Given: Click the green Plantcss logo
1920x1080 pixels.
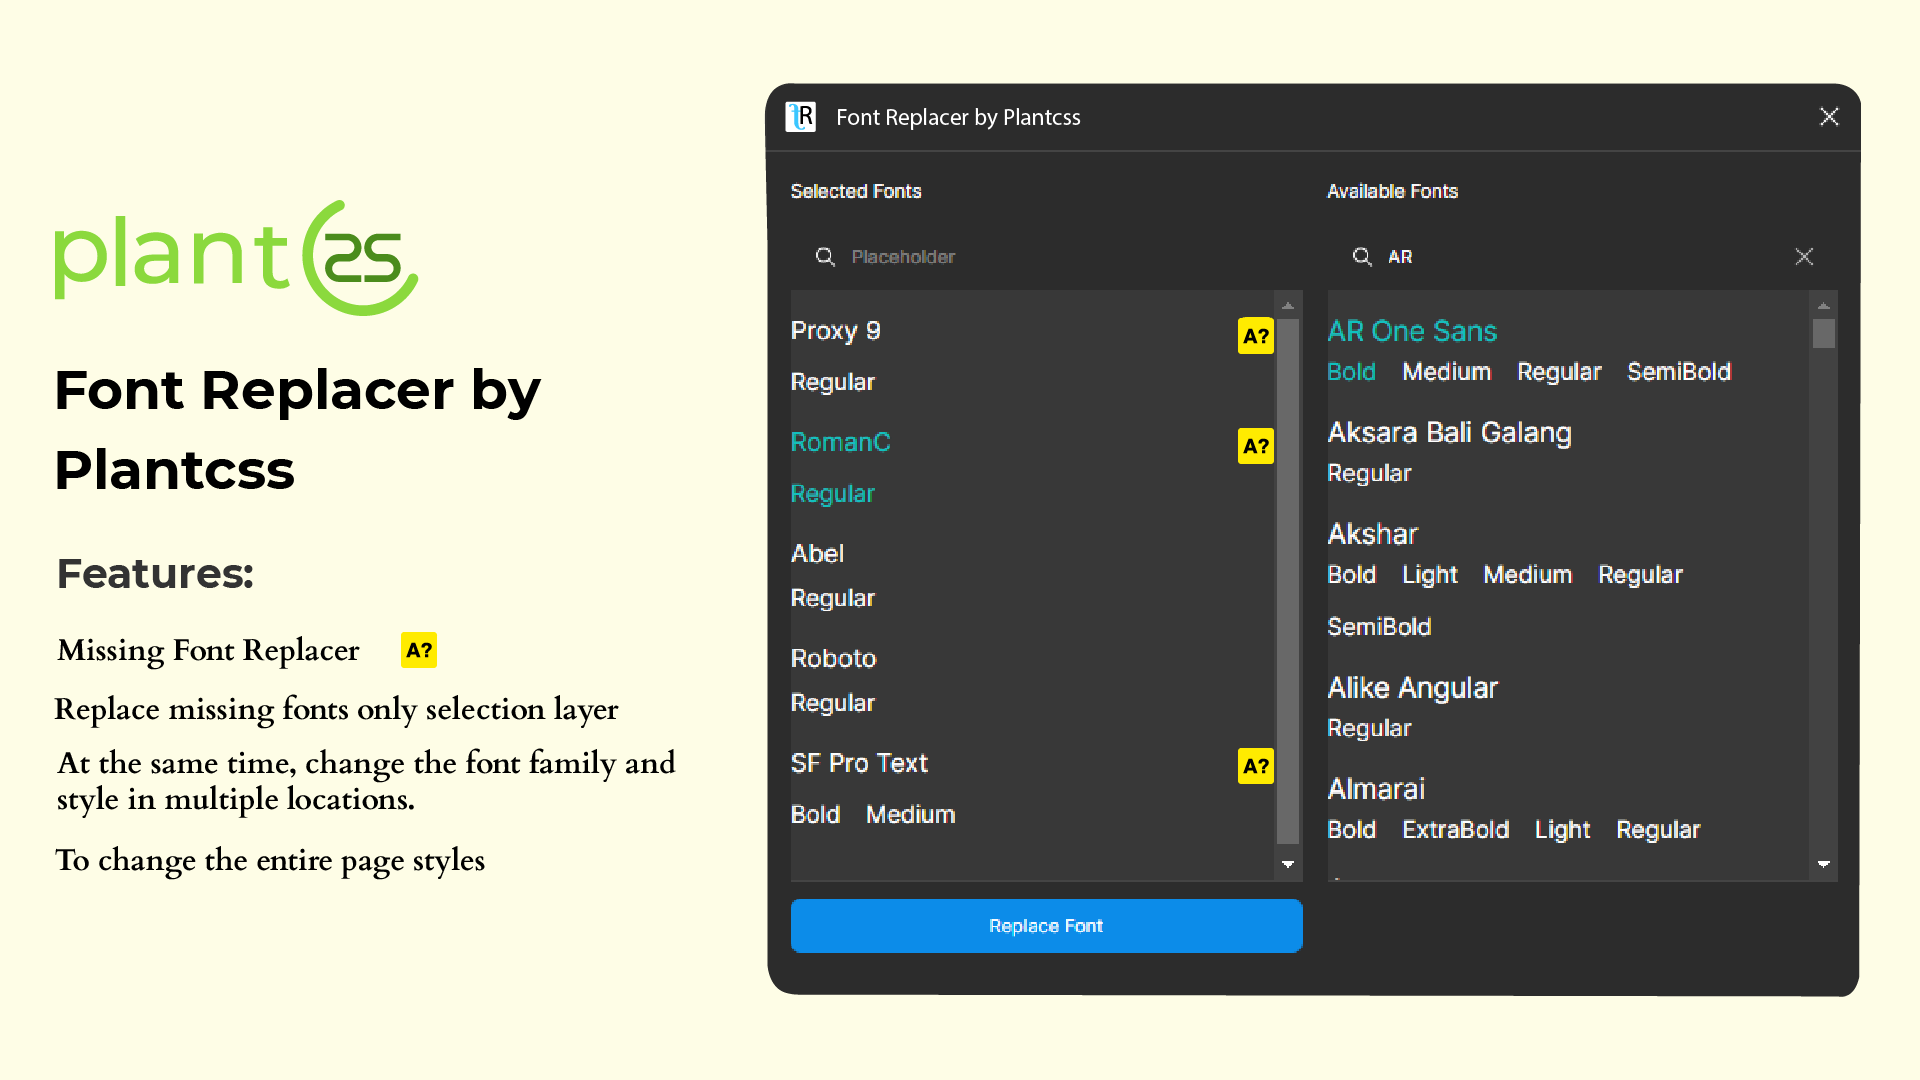Looking at the screenshot, I should coord(236,258).
